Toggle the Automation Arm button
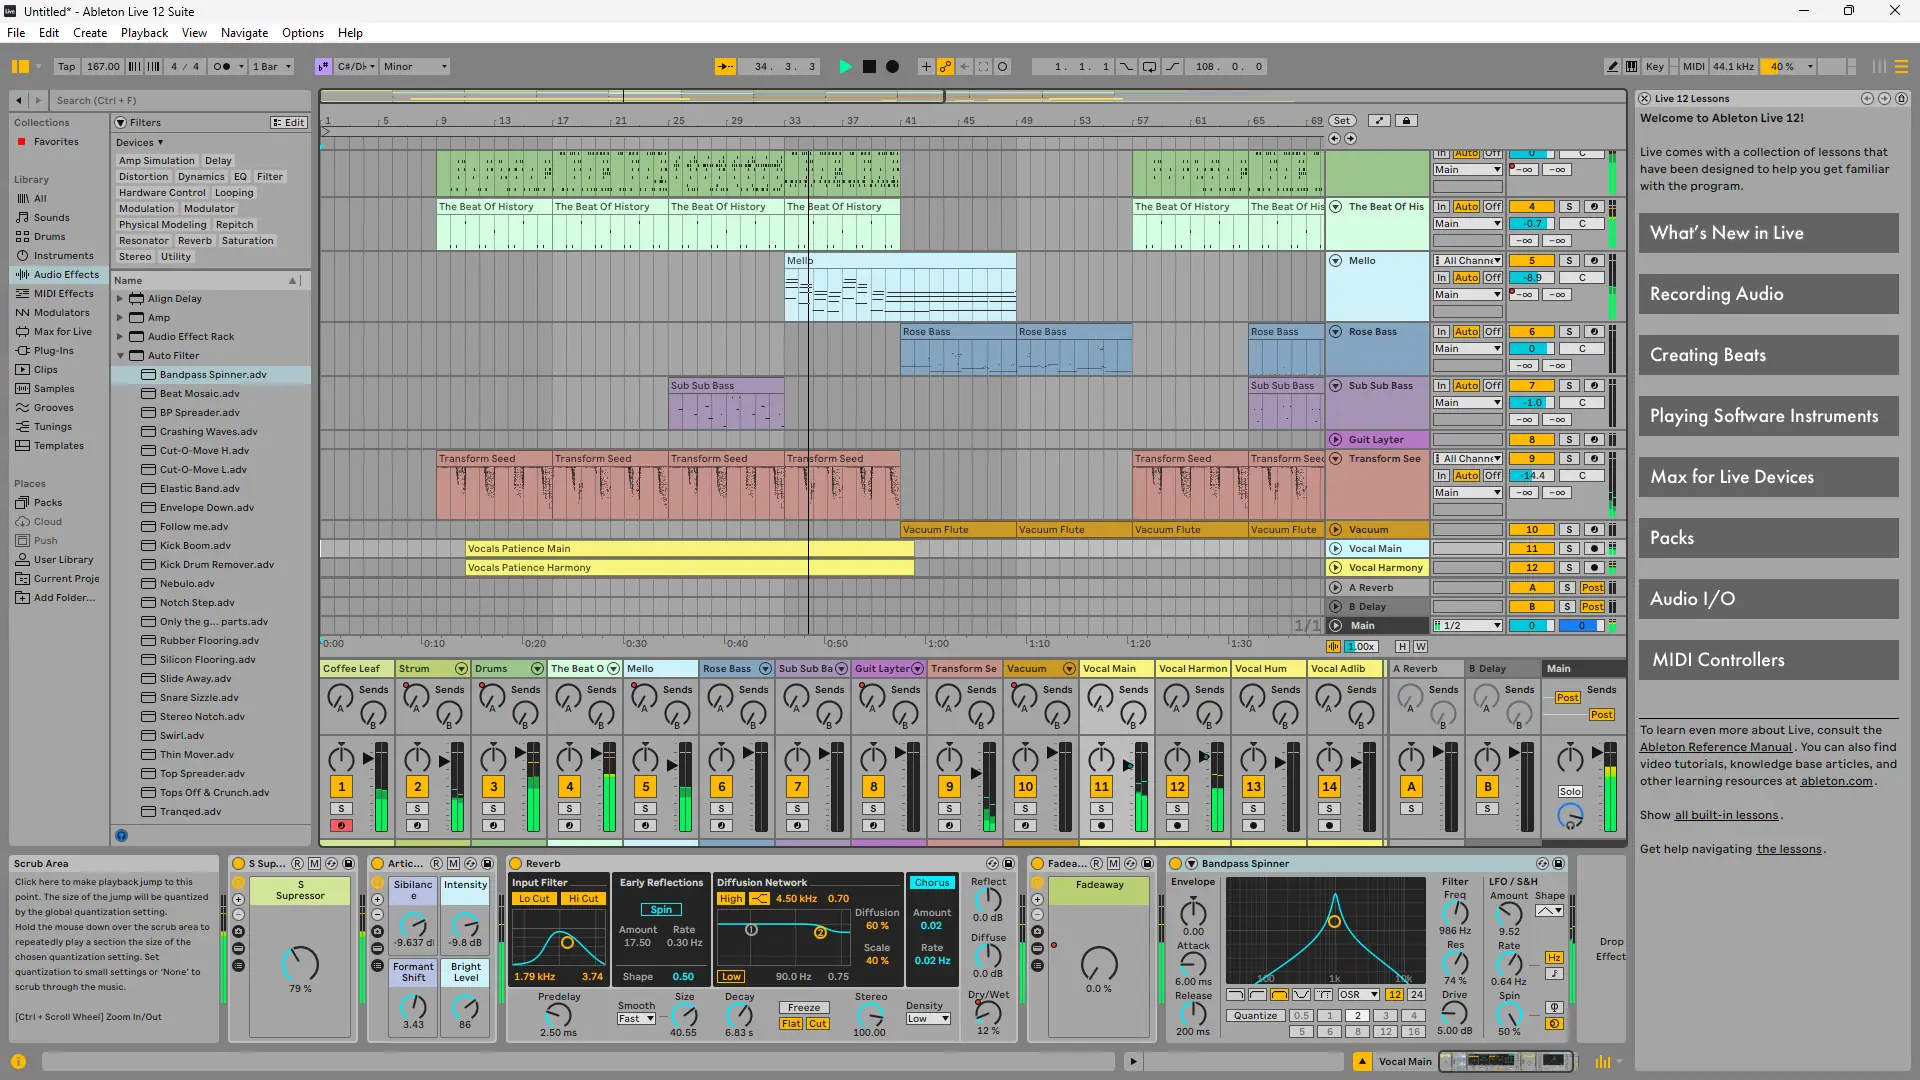This screenshot has height=1080, width=1920. [945, 67]
